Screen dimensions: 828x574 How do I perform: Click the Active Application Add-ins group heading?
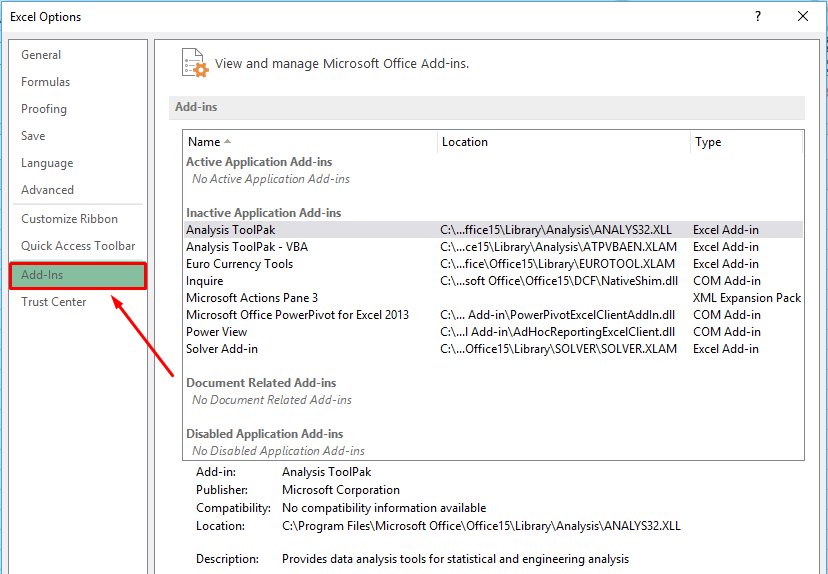[259, 162]
